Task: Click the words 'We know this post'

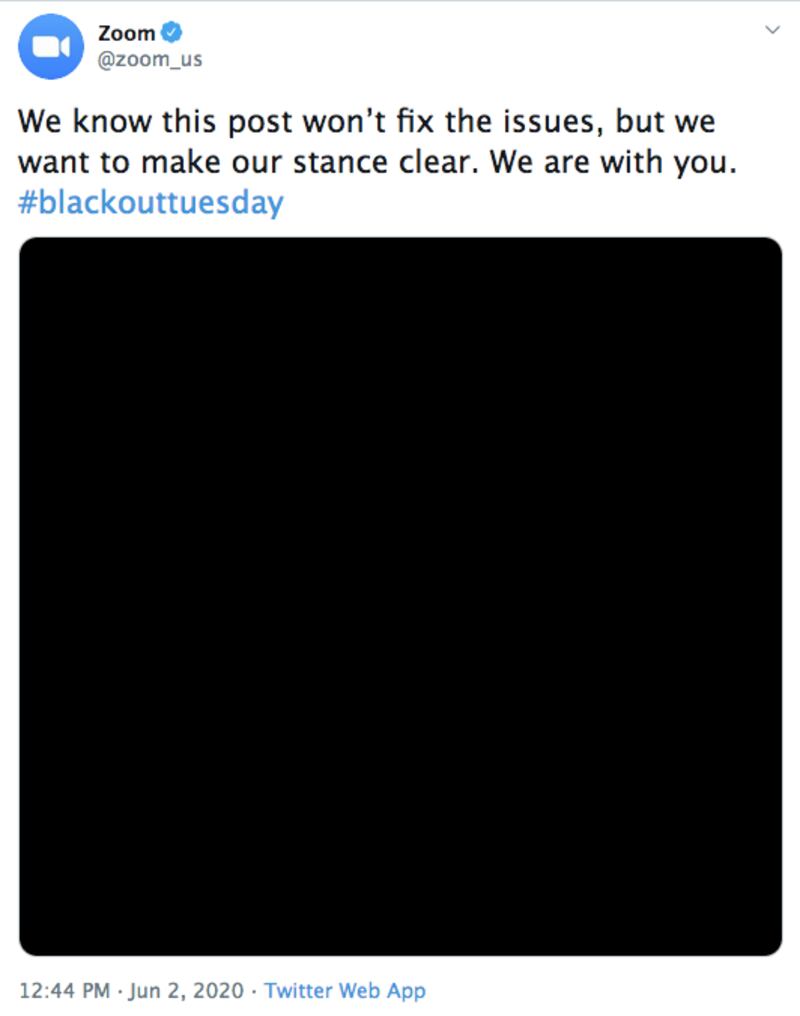Action: (x=148, y=122)
